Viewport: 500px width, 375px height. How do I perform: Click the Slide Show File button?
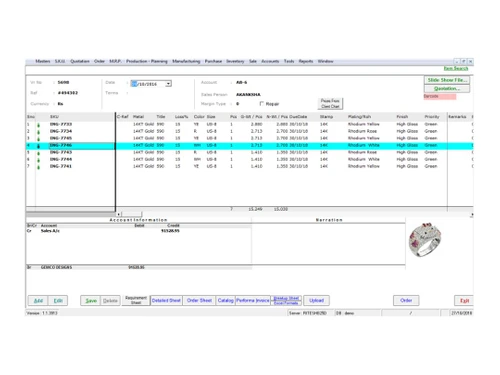tap(447, 80)
